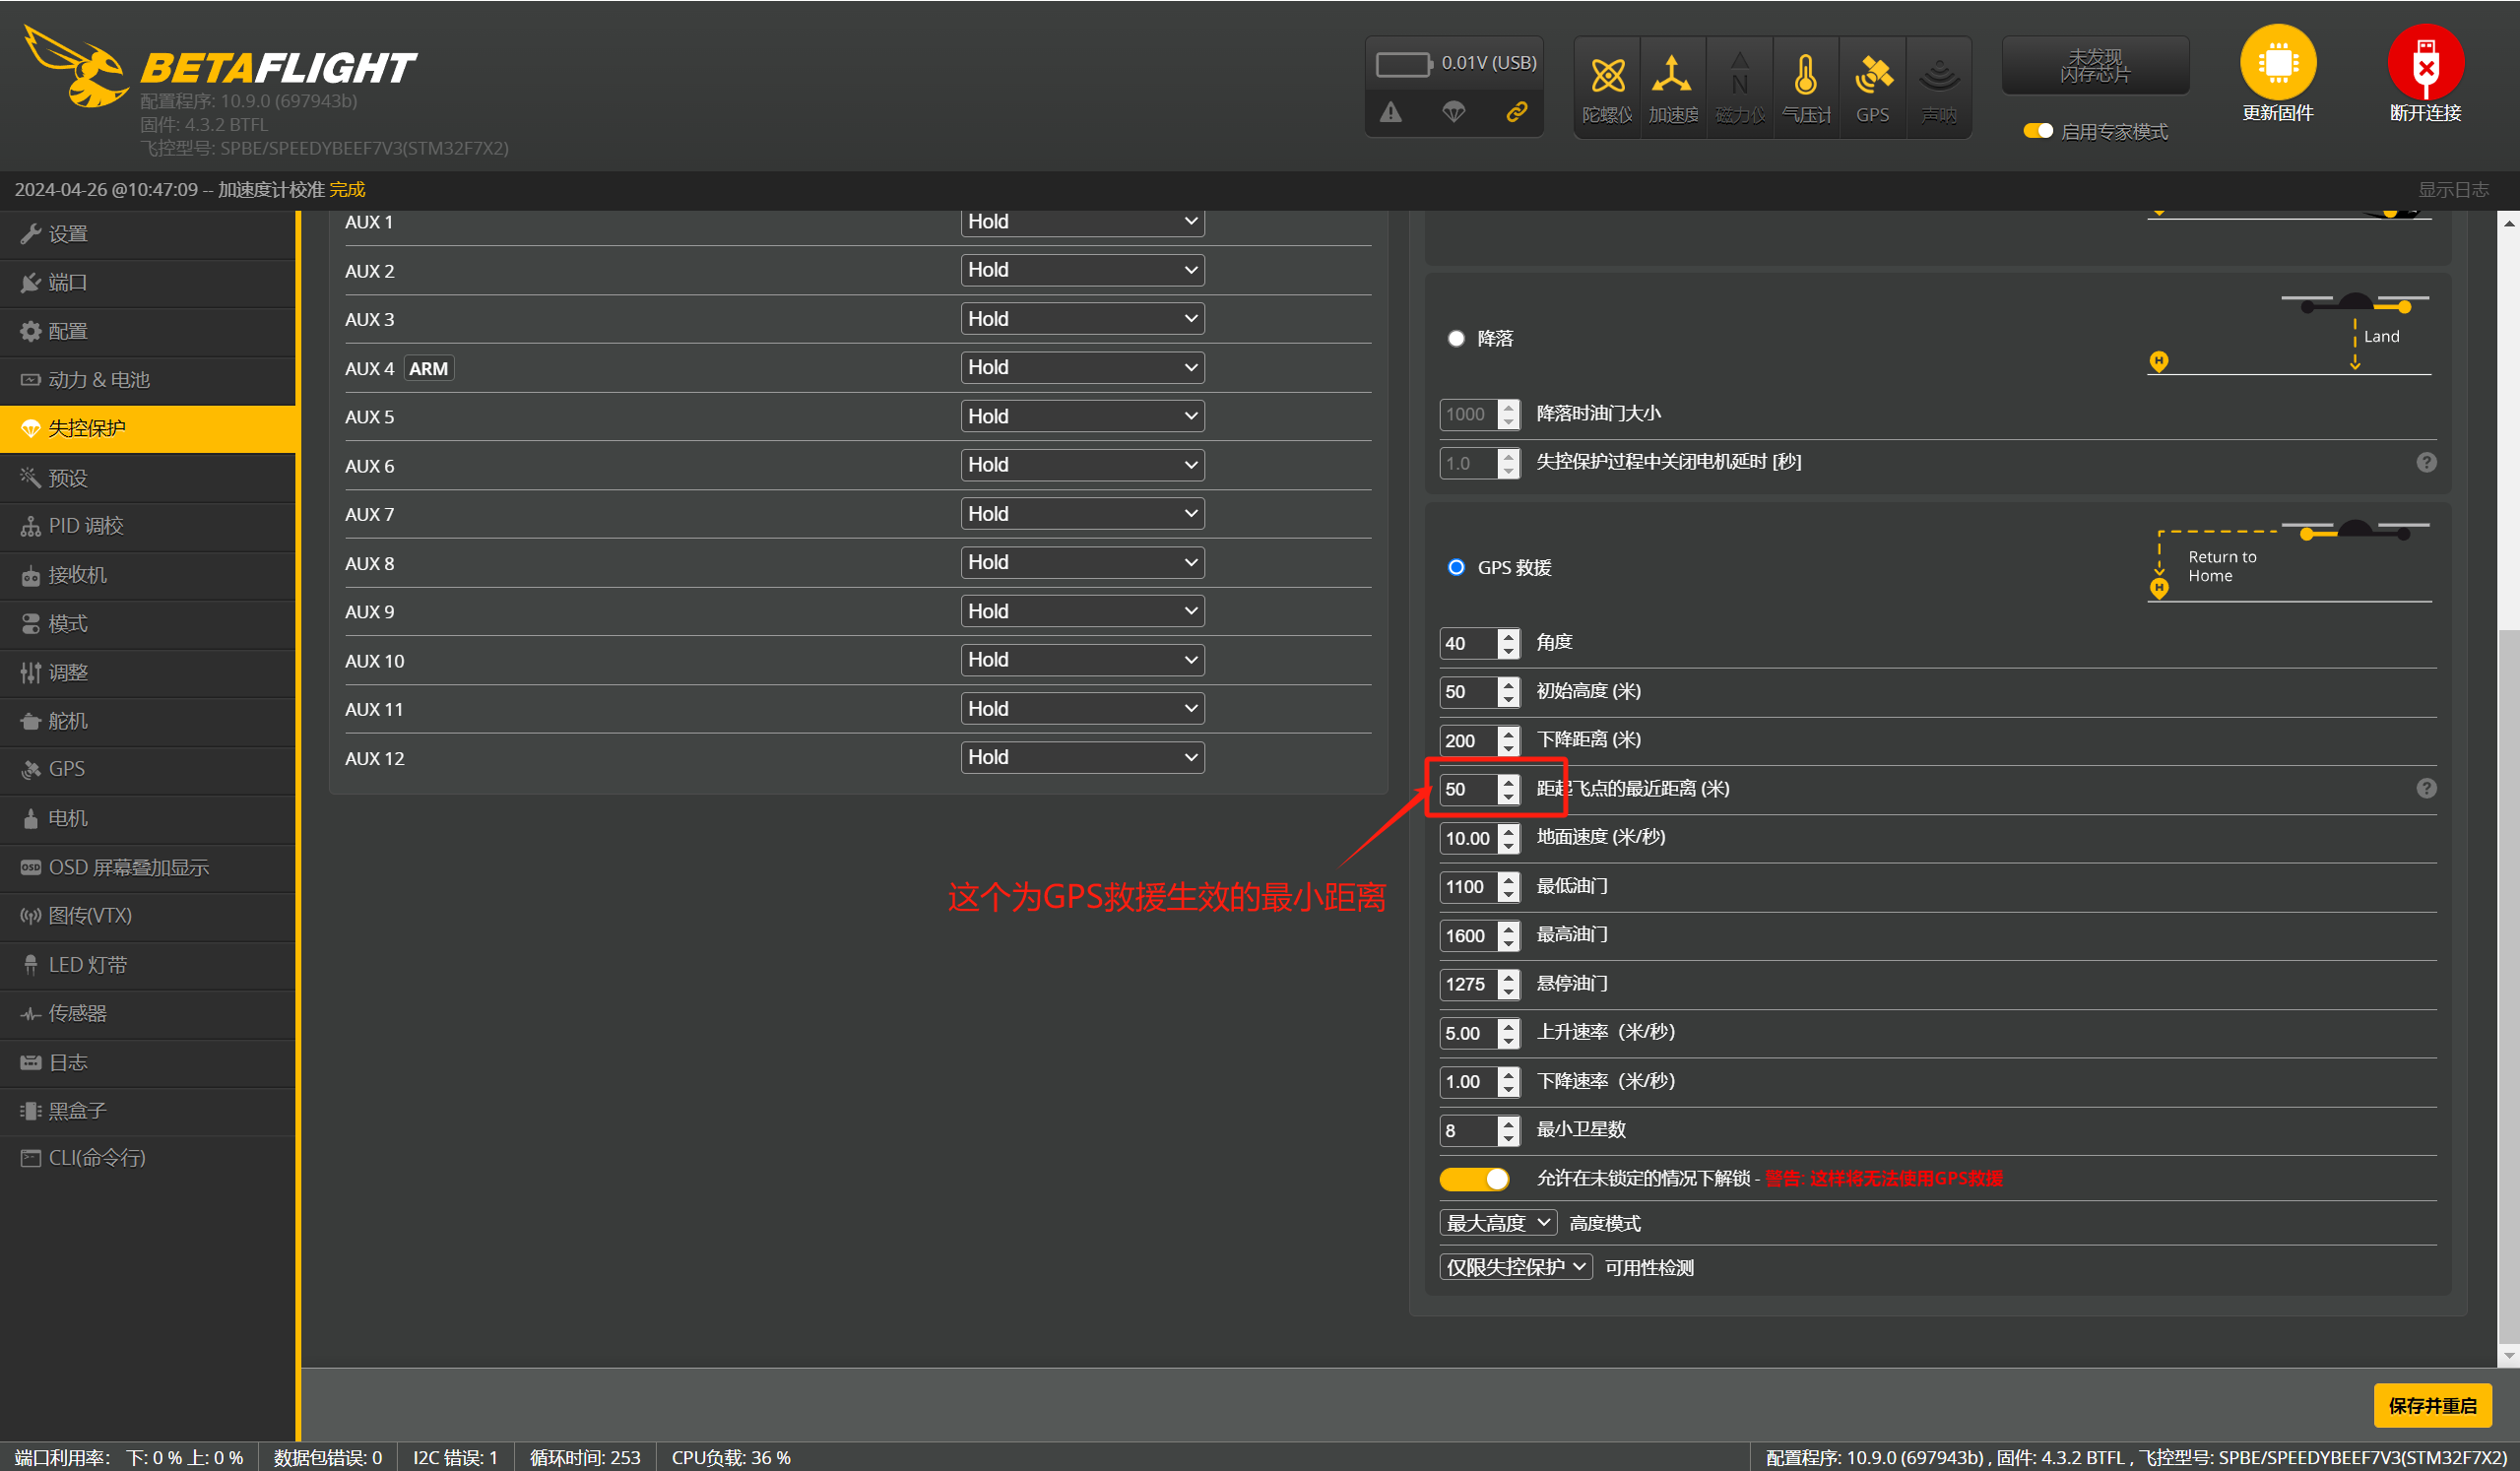The width and height of the screenshot is (2520, 1471).
Task: Select the 降落 landing radio button
Action: 1456,339
